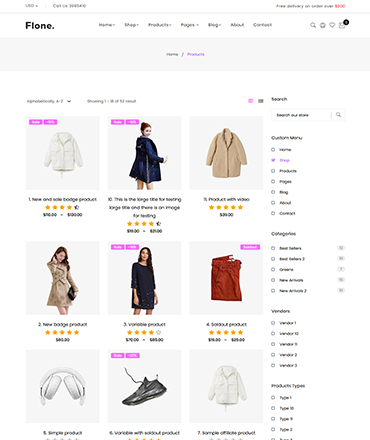
Task: Focus the 'Search our store' input field
Action: point(302,115)
